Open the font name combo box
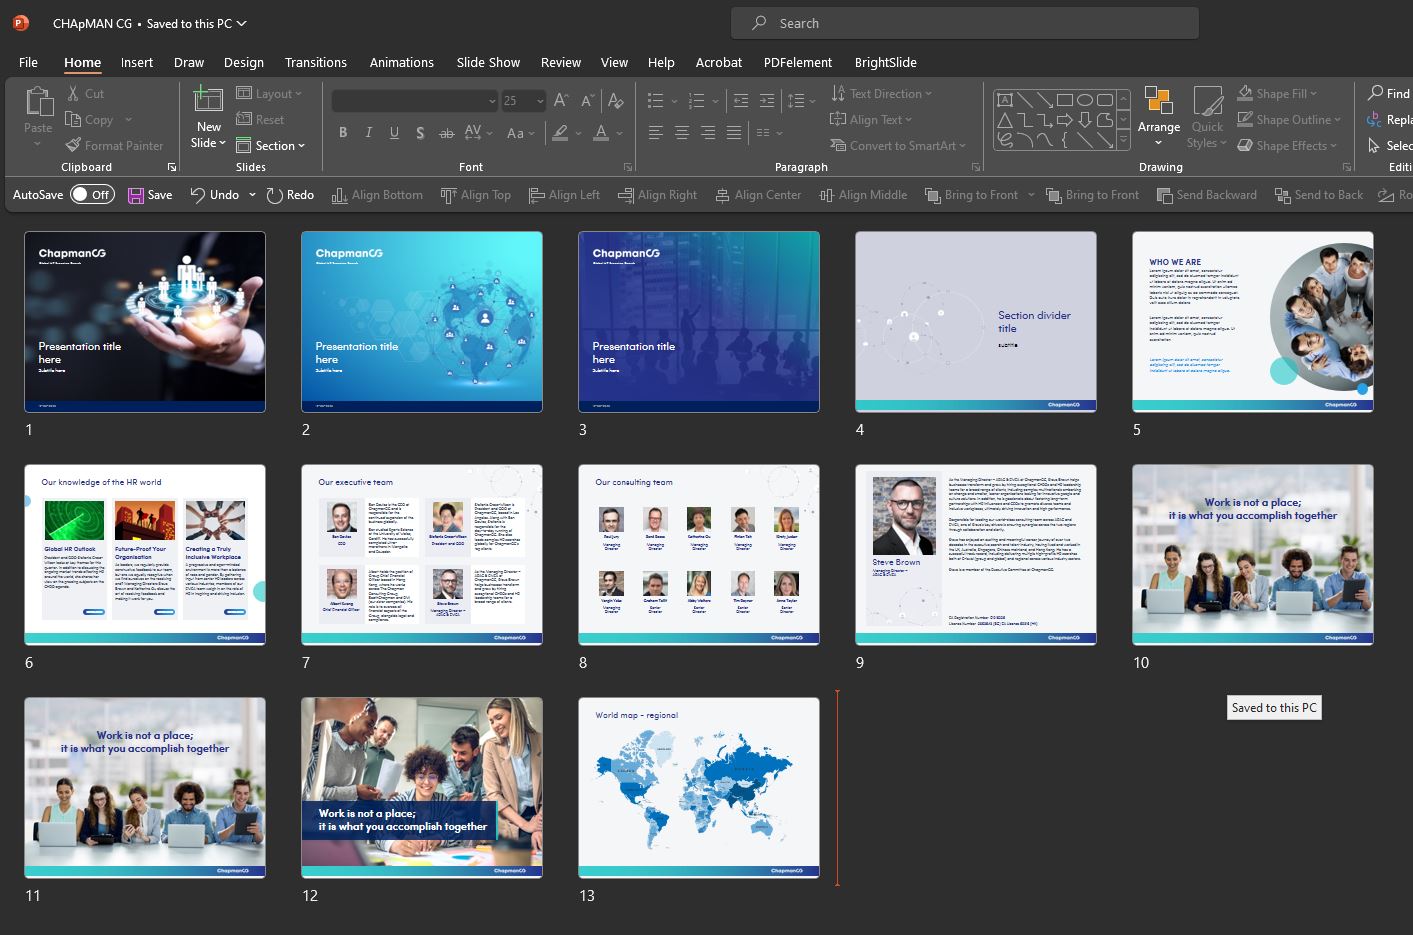The width and height of the screenshot is (1413, 935). click(x=414, y=100)
